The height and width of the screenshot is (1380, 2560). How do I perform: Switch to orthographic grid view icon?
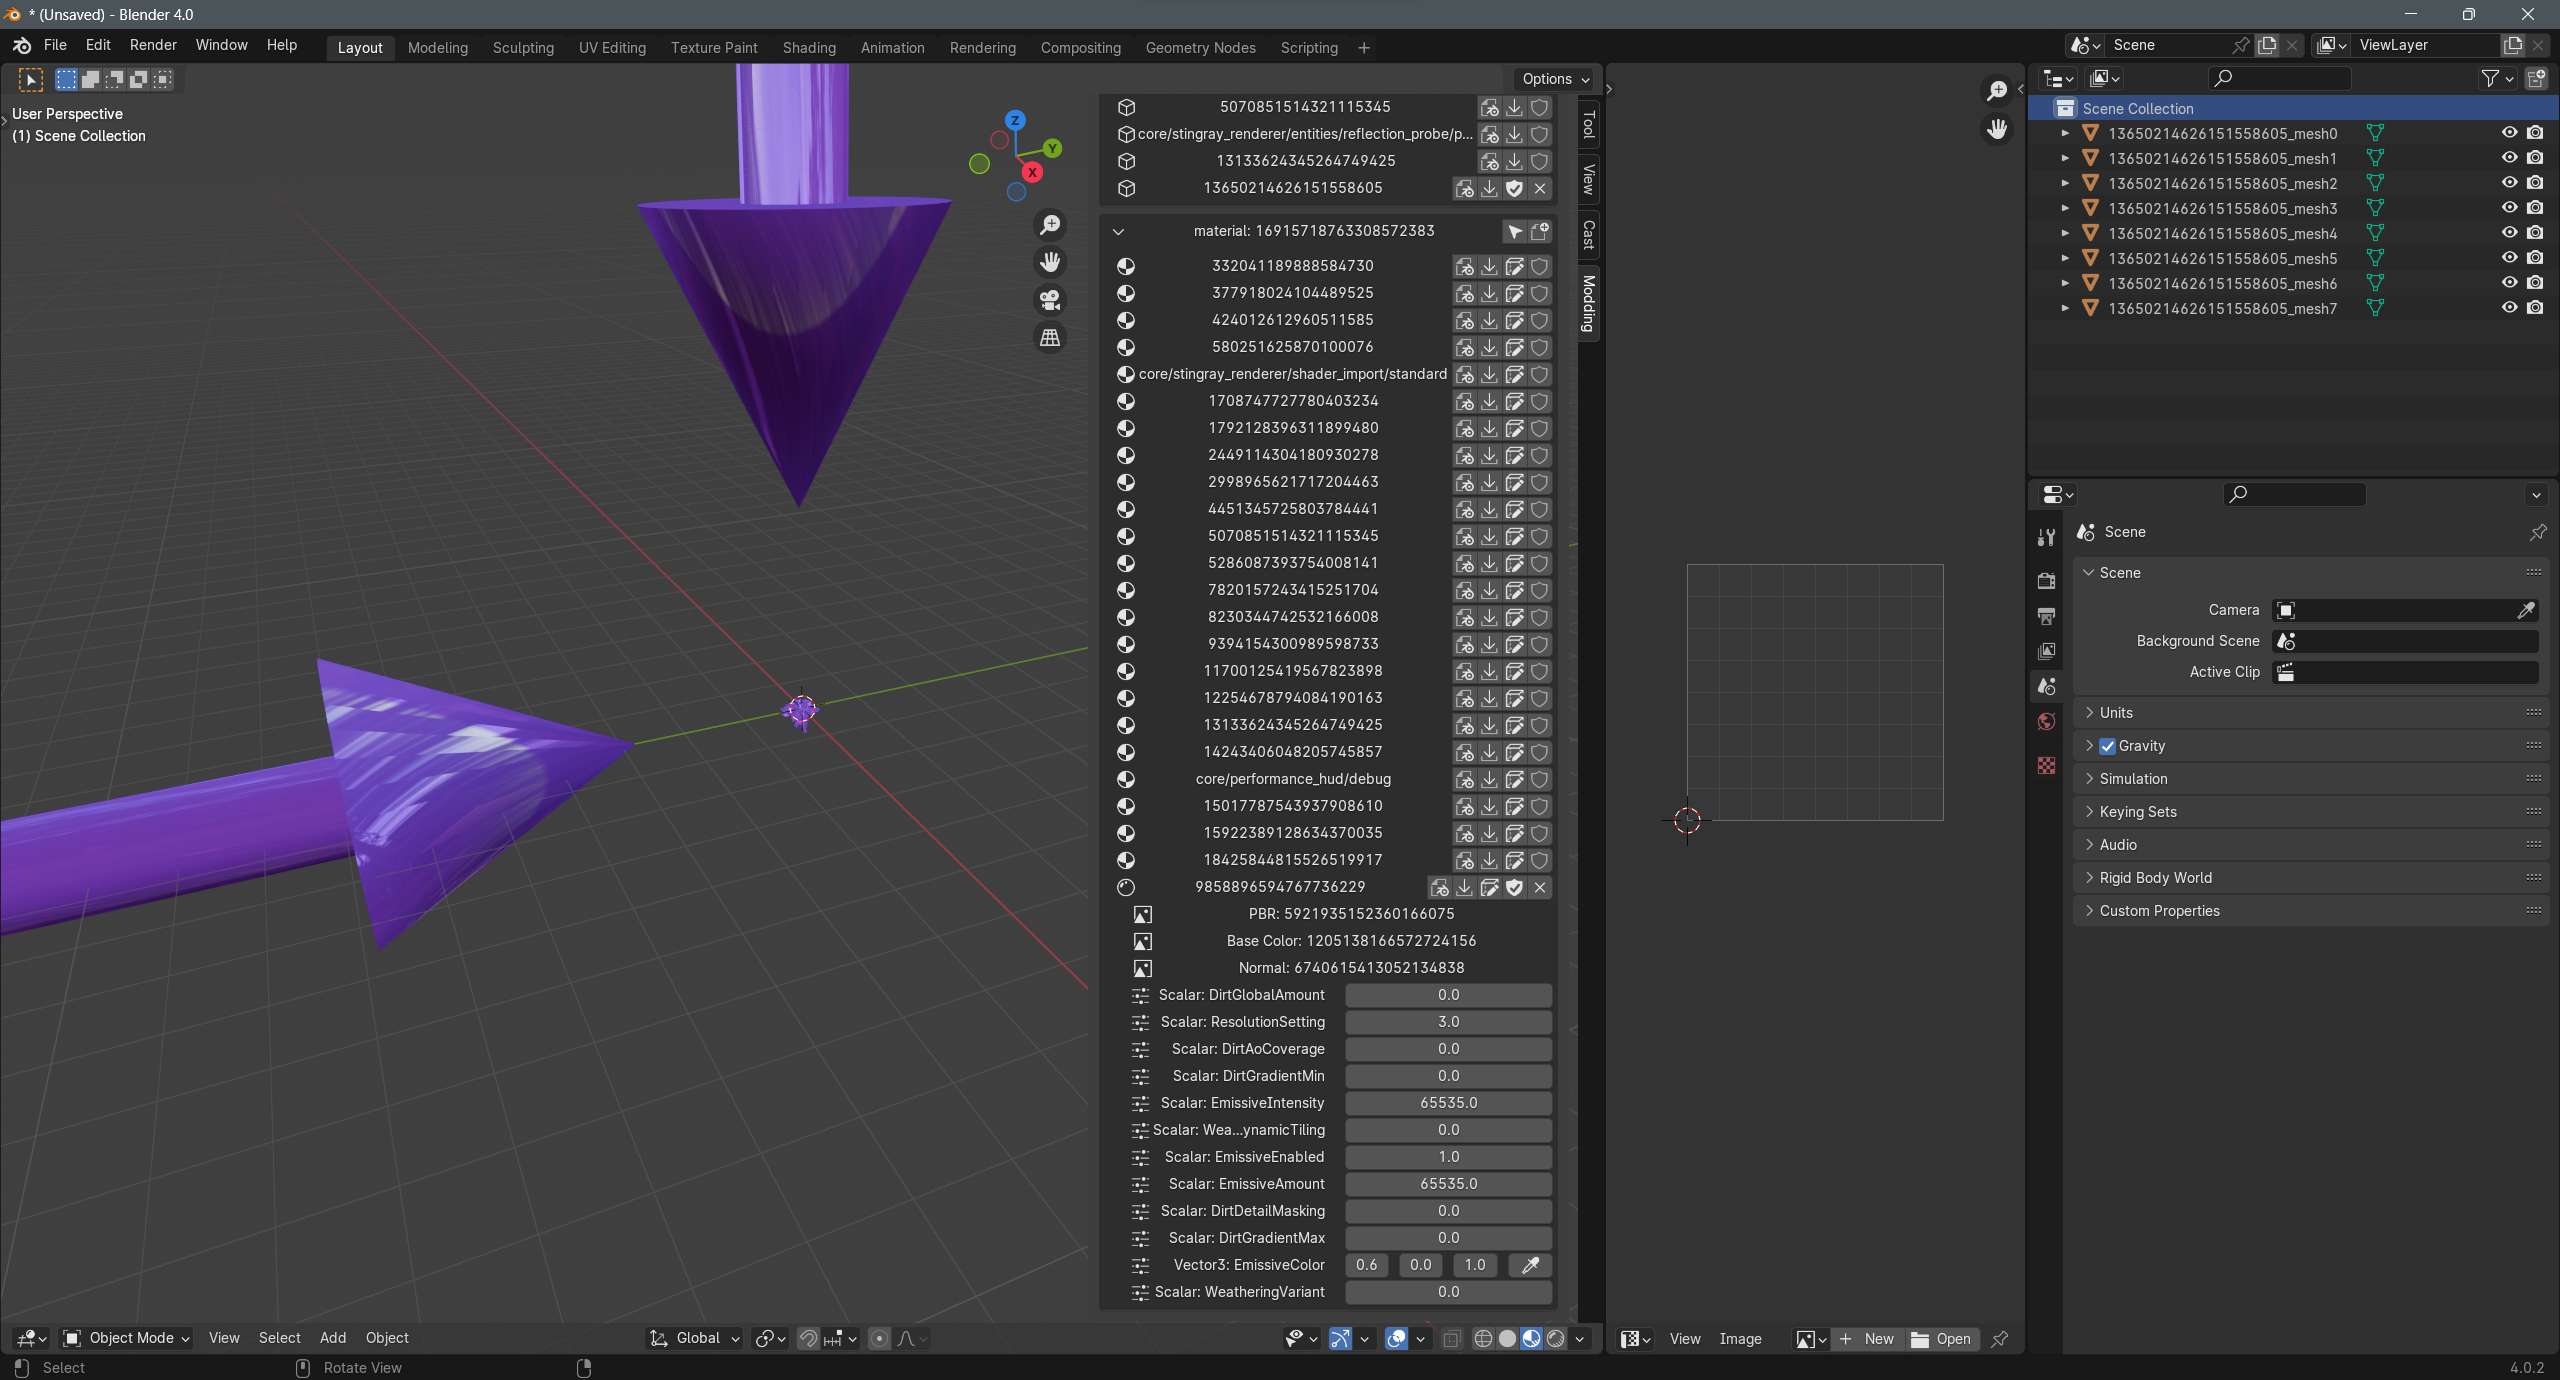point(1050,338)
